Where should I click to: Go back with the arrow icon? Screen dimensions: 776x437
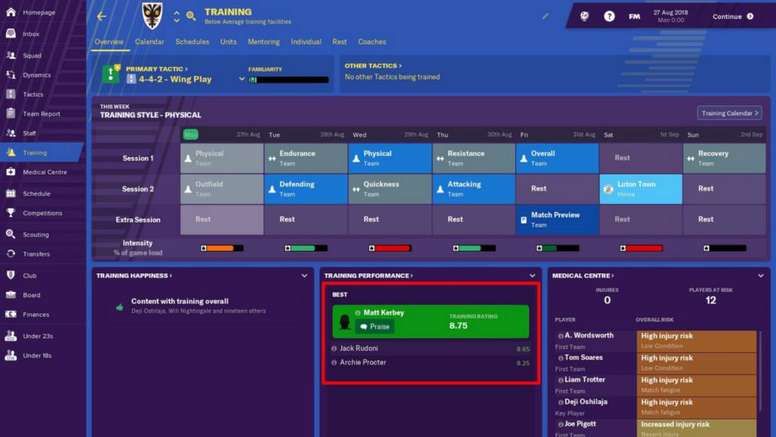(101, 16)
